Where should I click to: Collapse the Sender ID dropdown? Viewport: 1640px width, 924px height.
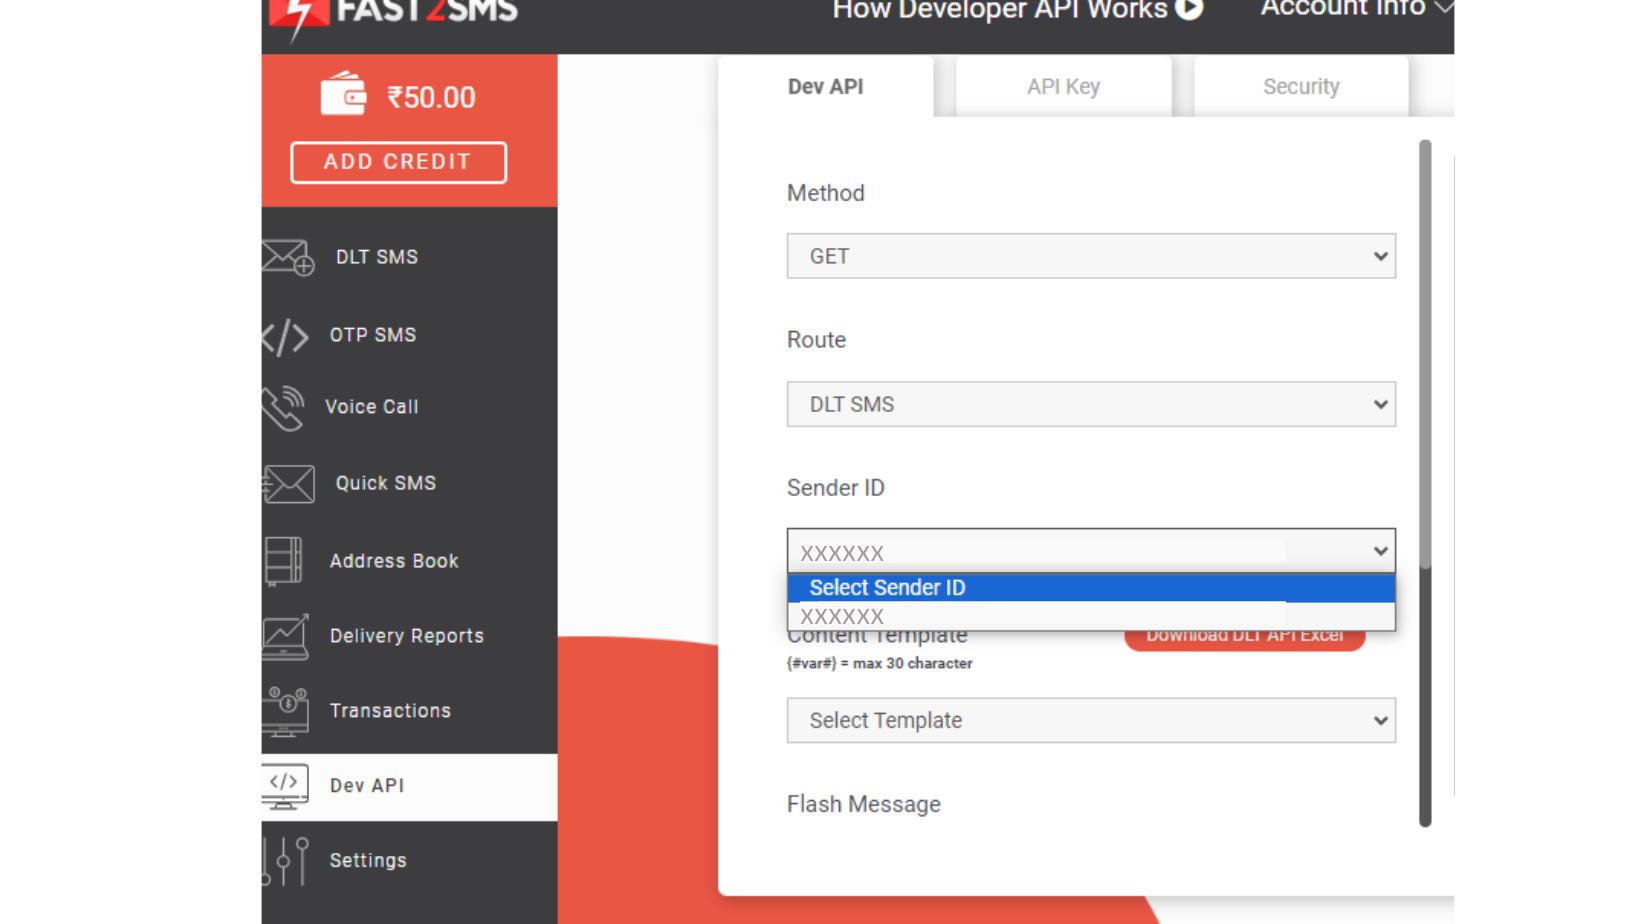click(1091, 551)
